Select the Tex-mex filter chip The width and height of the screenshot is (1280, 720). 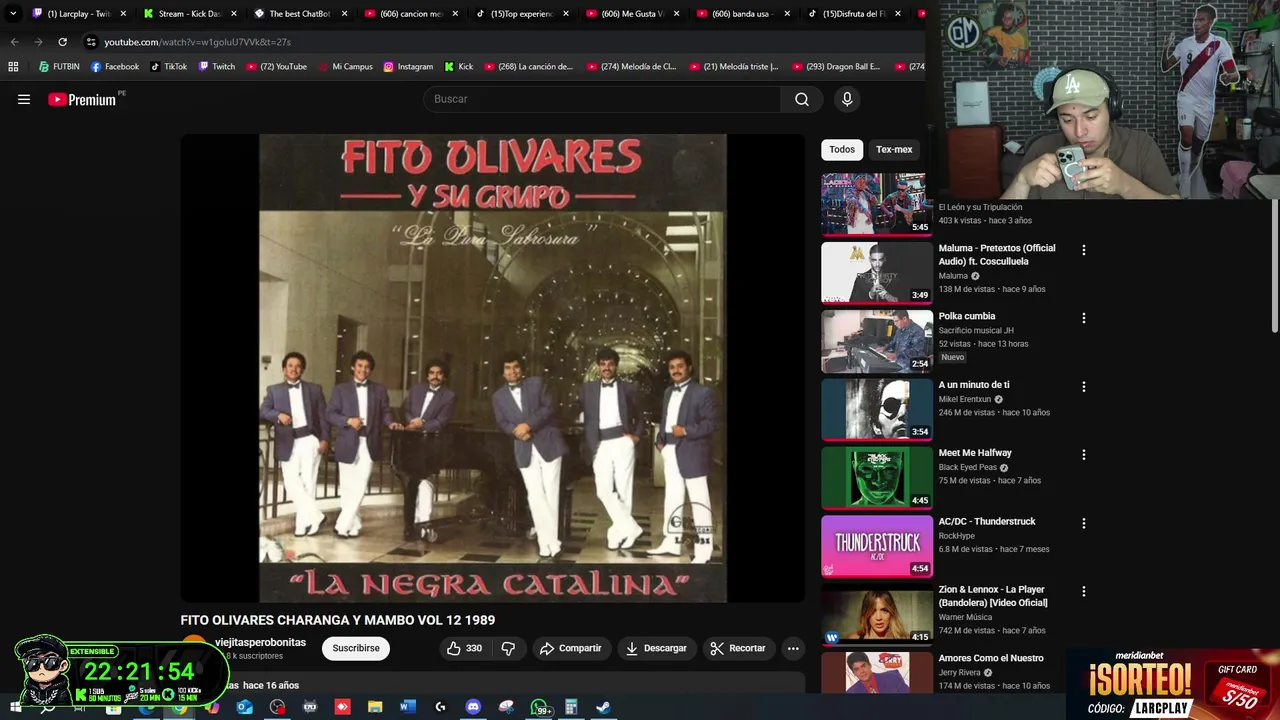[x=894, y=149]
